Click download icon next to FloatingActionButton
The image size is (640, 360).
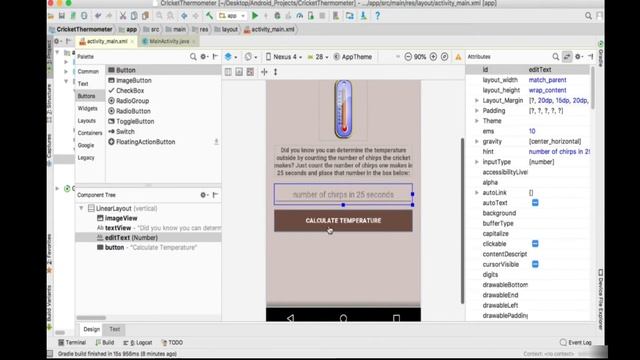point(216,142)
